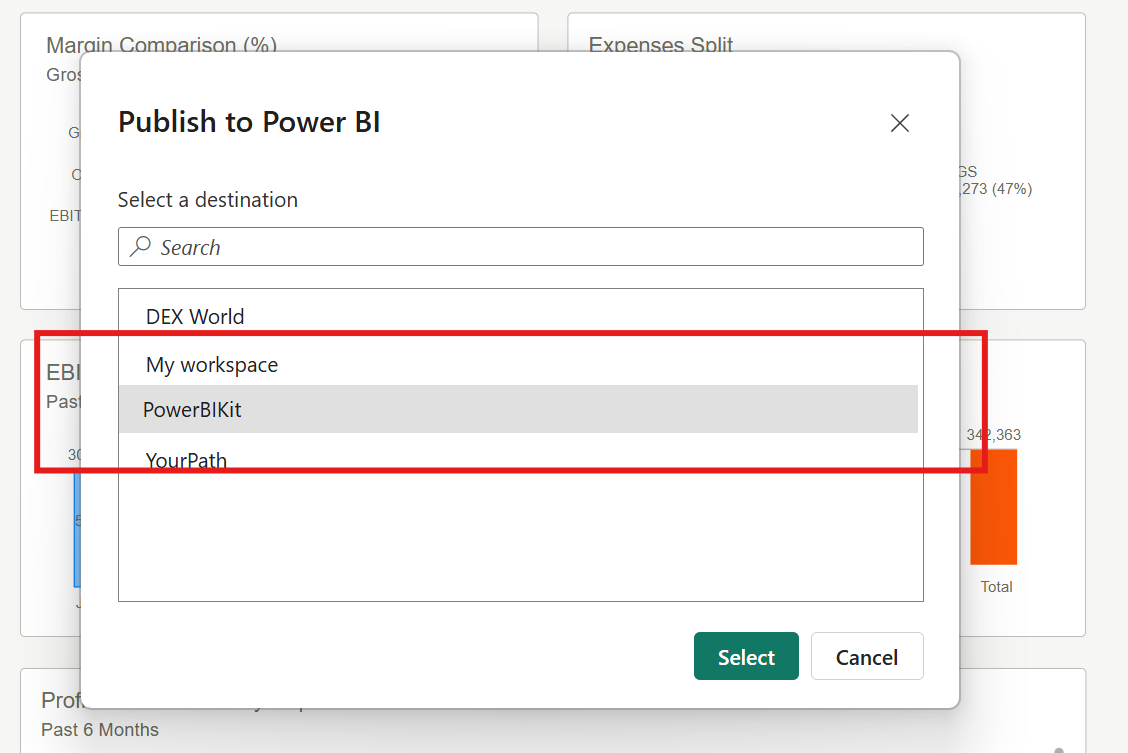
Task: Click the Margin Comparison (%) chart title
Action: coord(161,45)
